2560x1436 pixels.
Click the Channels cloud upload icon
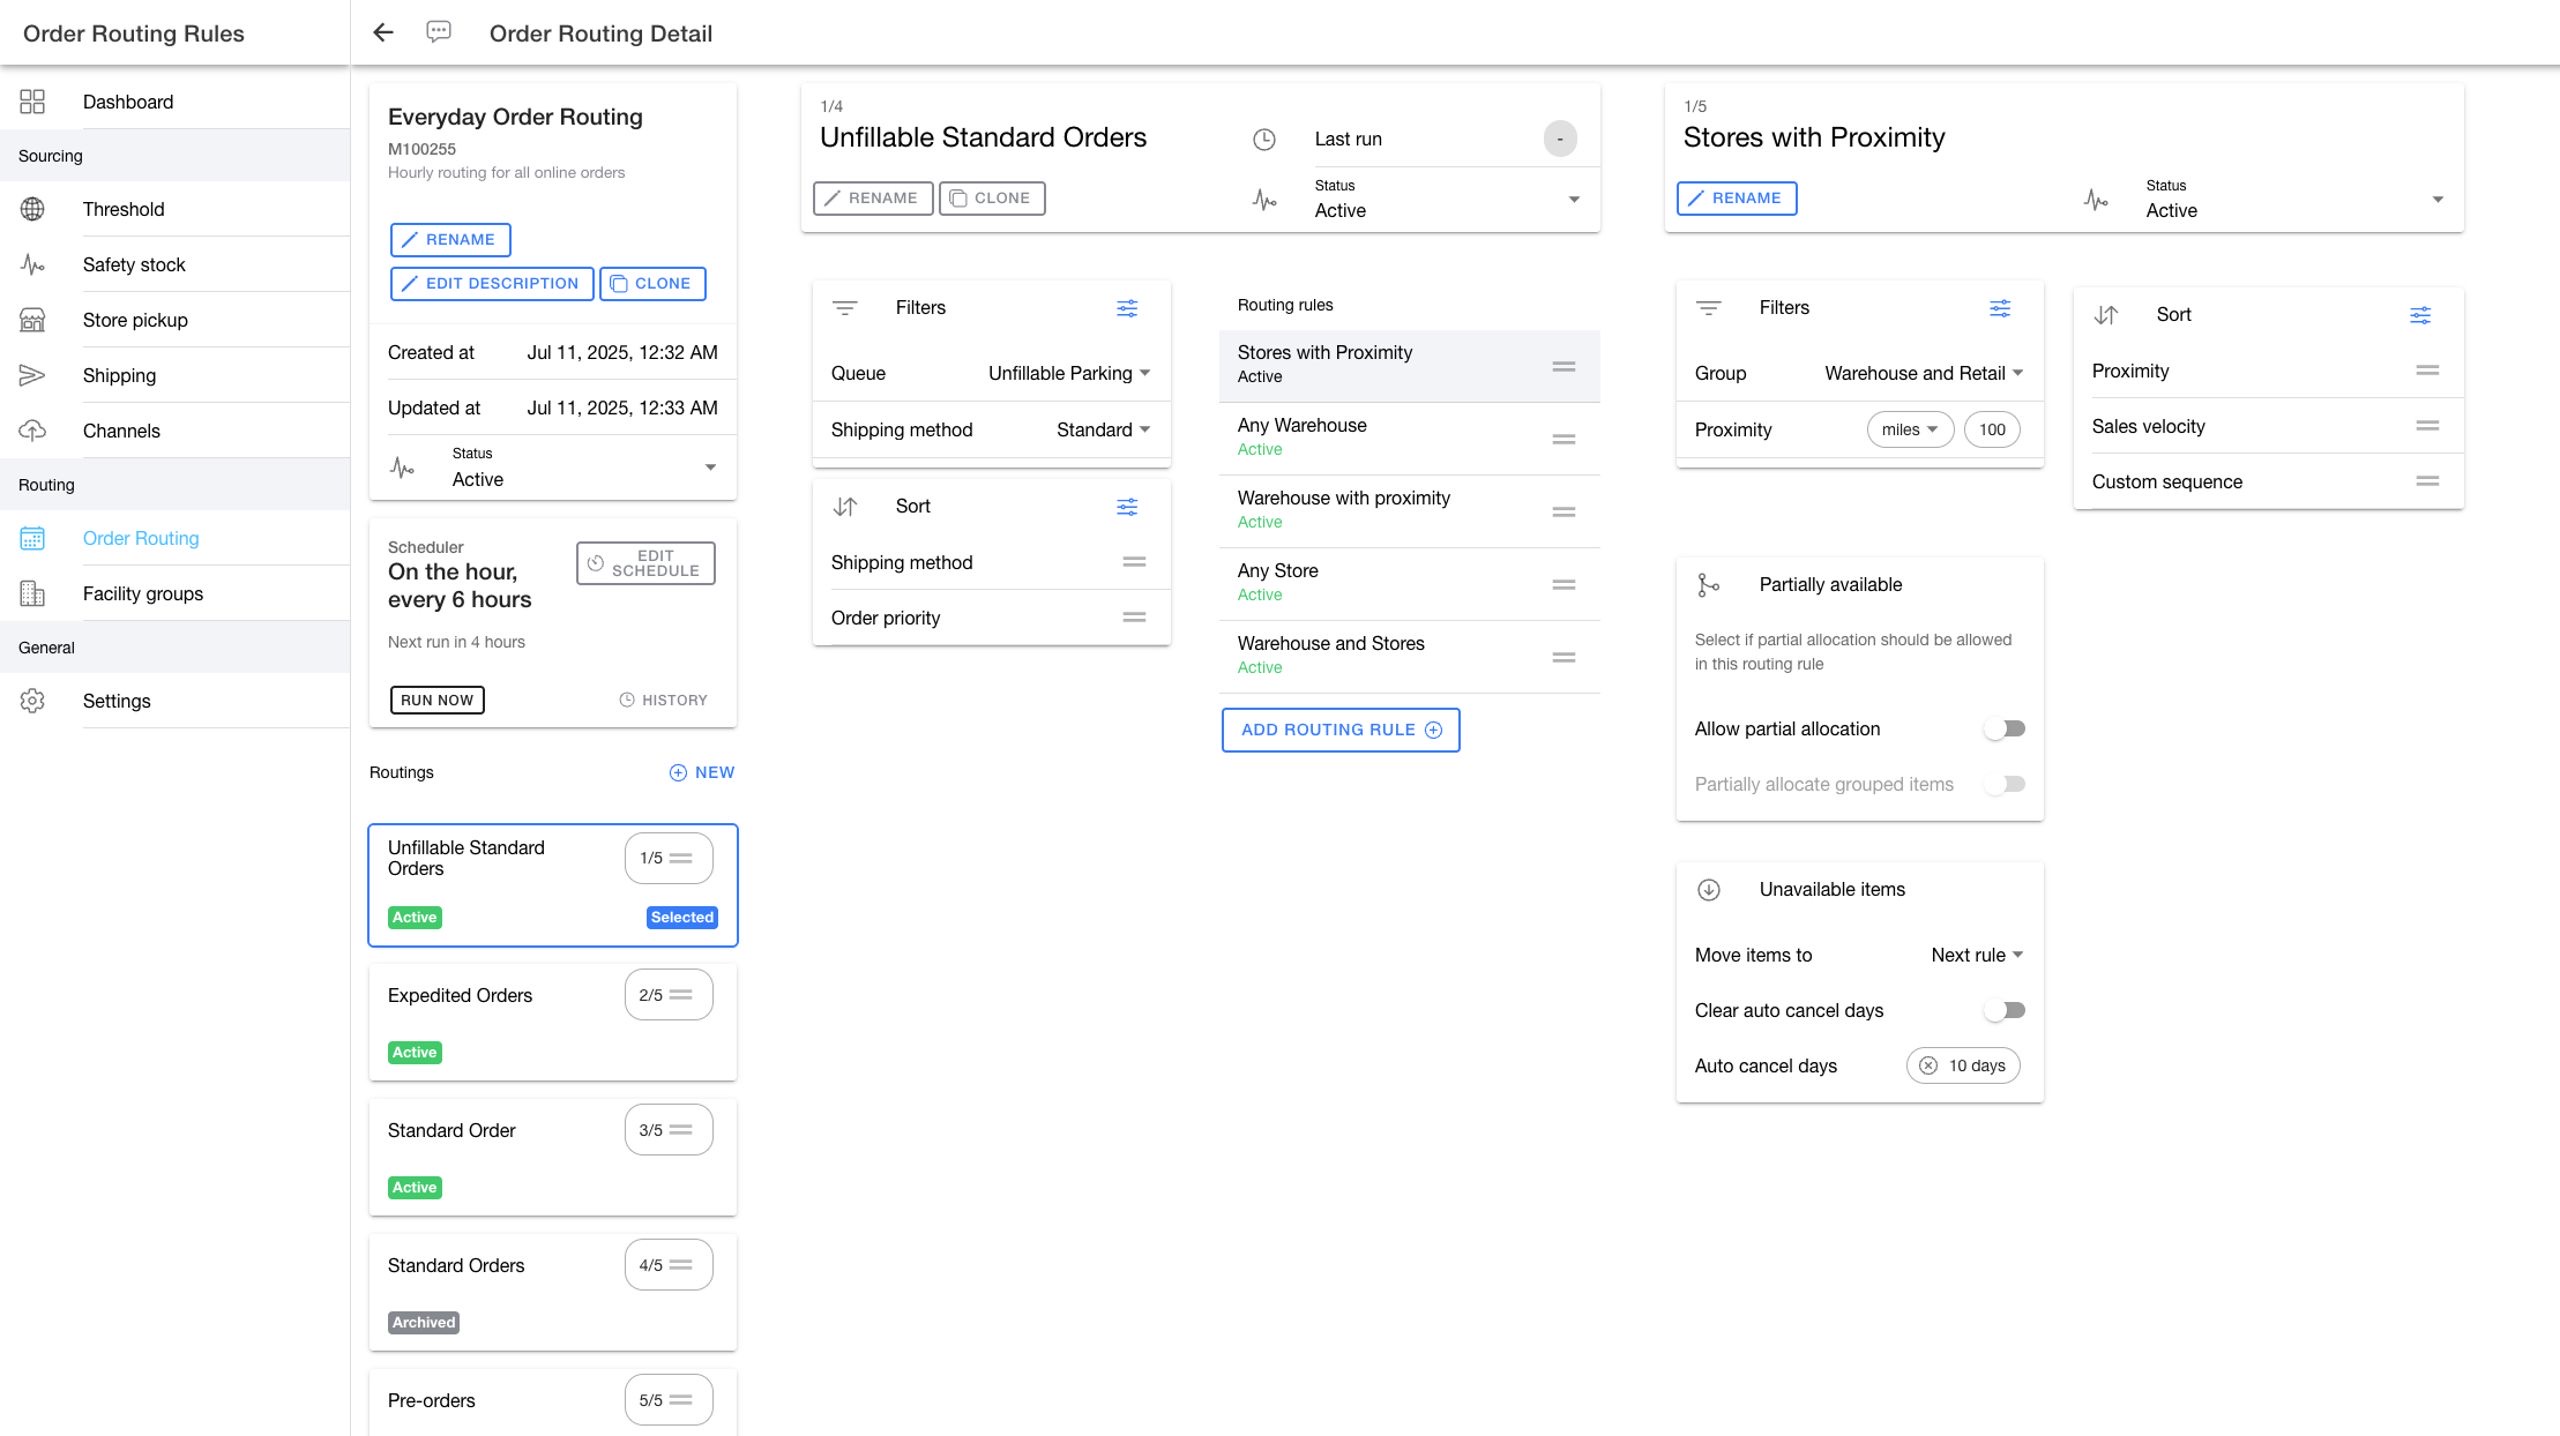click(x=32, y=431)
